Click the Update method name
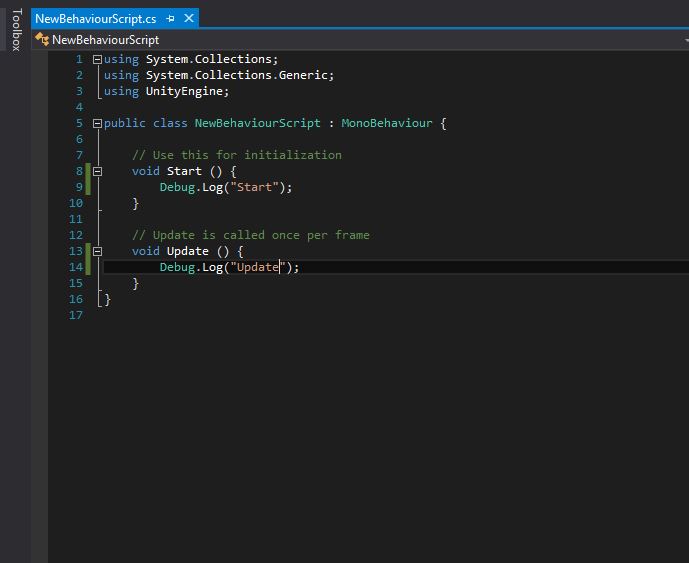689x563 pixels. click(187, 251)
